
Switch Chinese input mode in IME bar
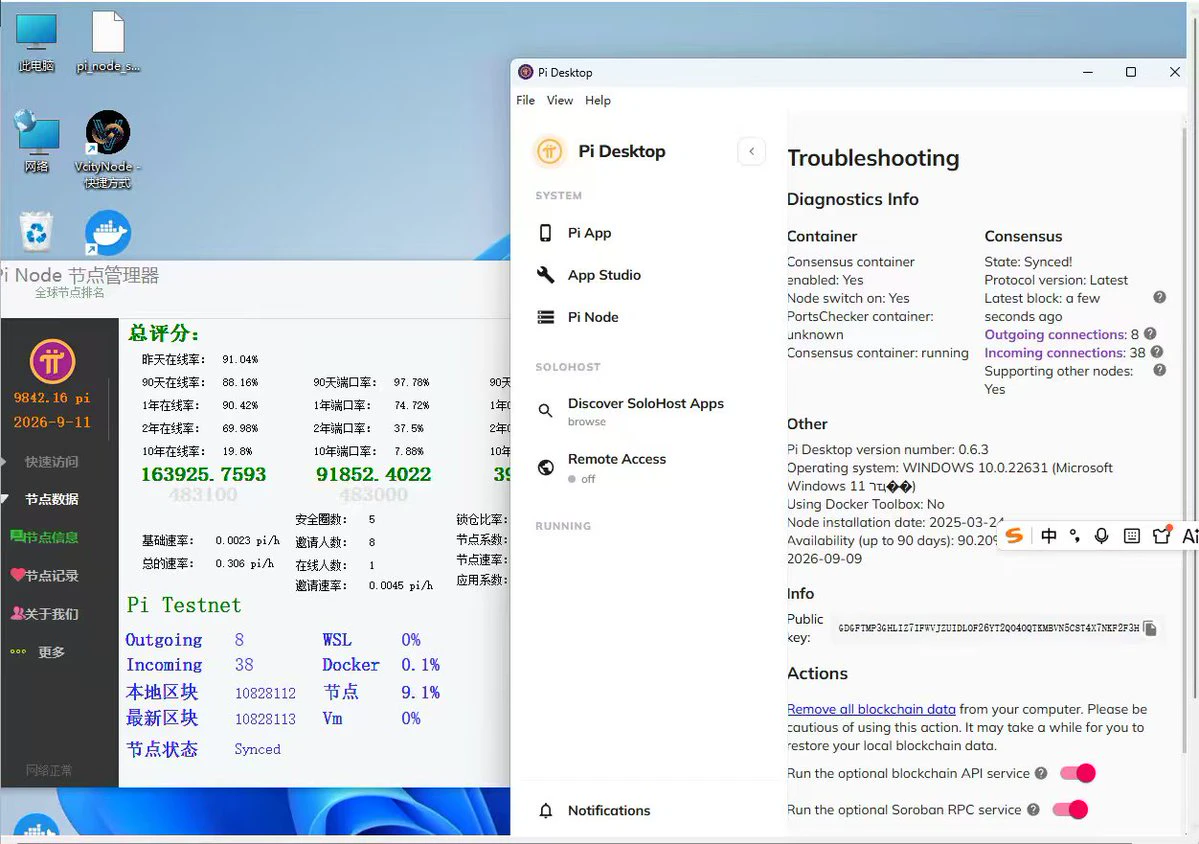point(1049,536)
